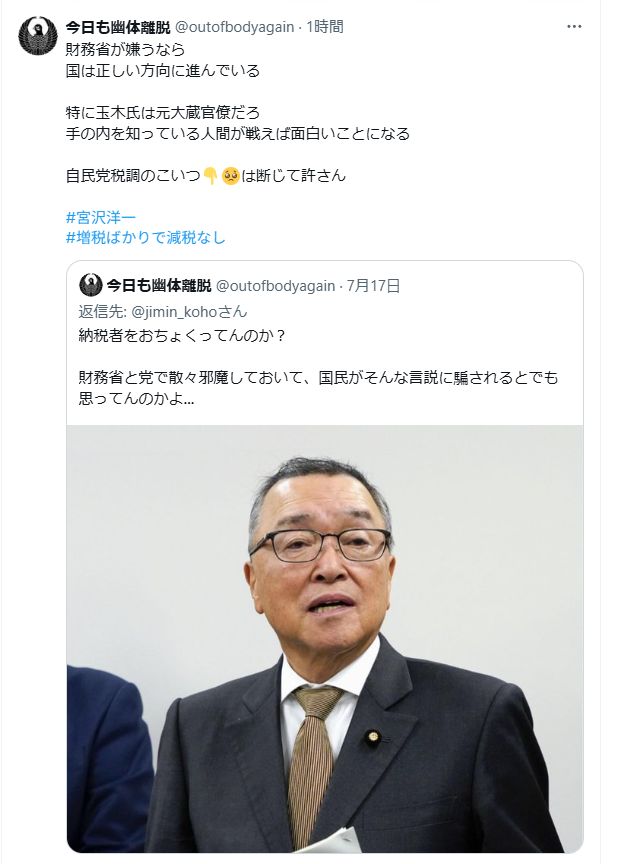Open the #宮沢洋一 hashtag

pyautogui.click(x=101, y=217)
